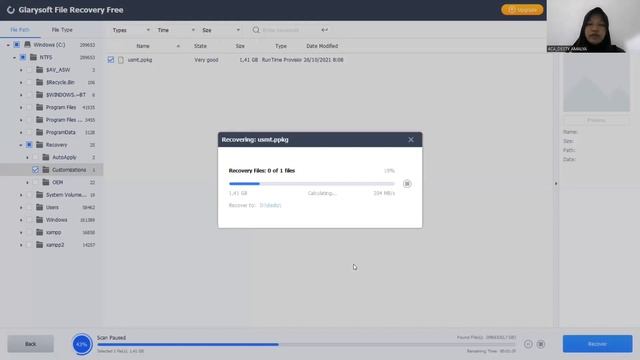Click the NTFS folder icon
640x360 pixels.
[33, 57]
